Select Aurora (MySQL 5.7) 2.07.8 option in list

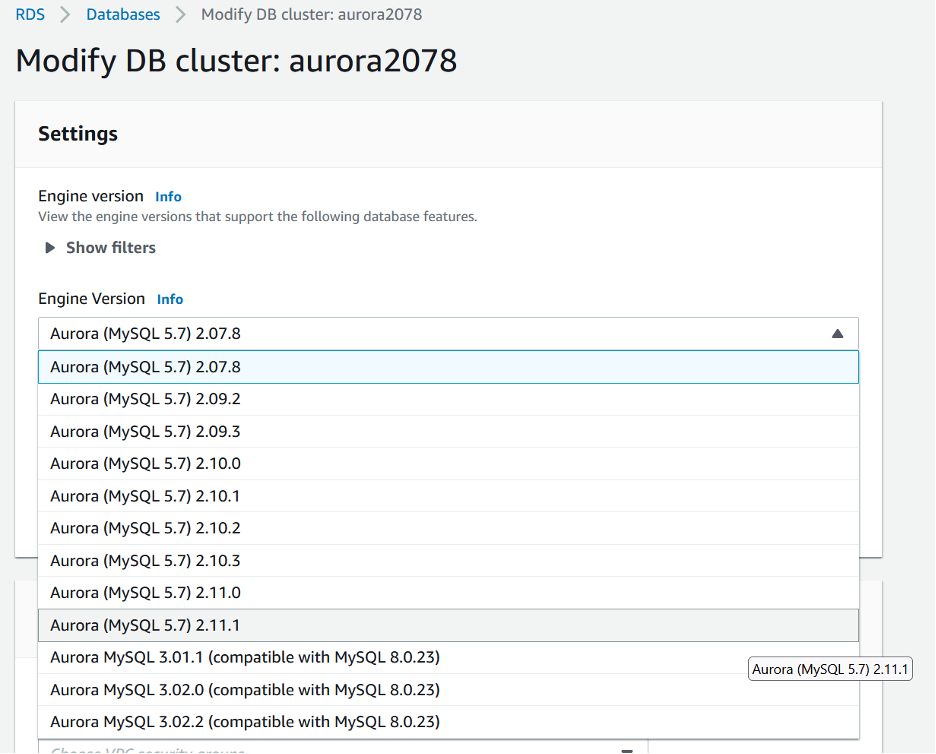448,367
